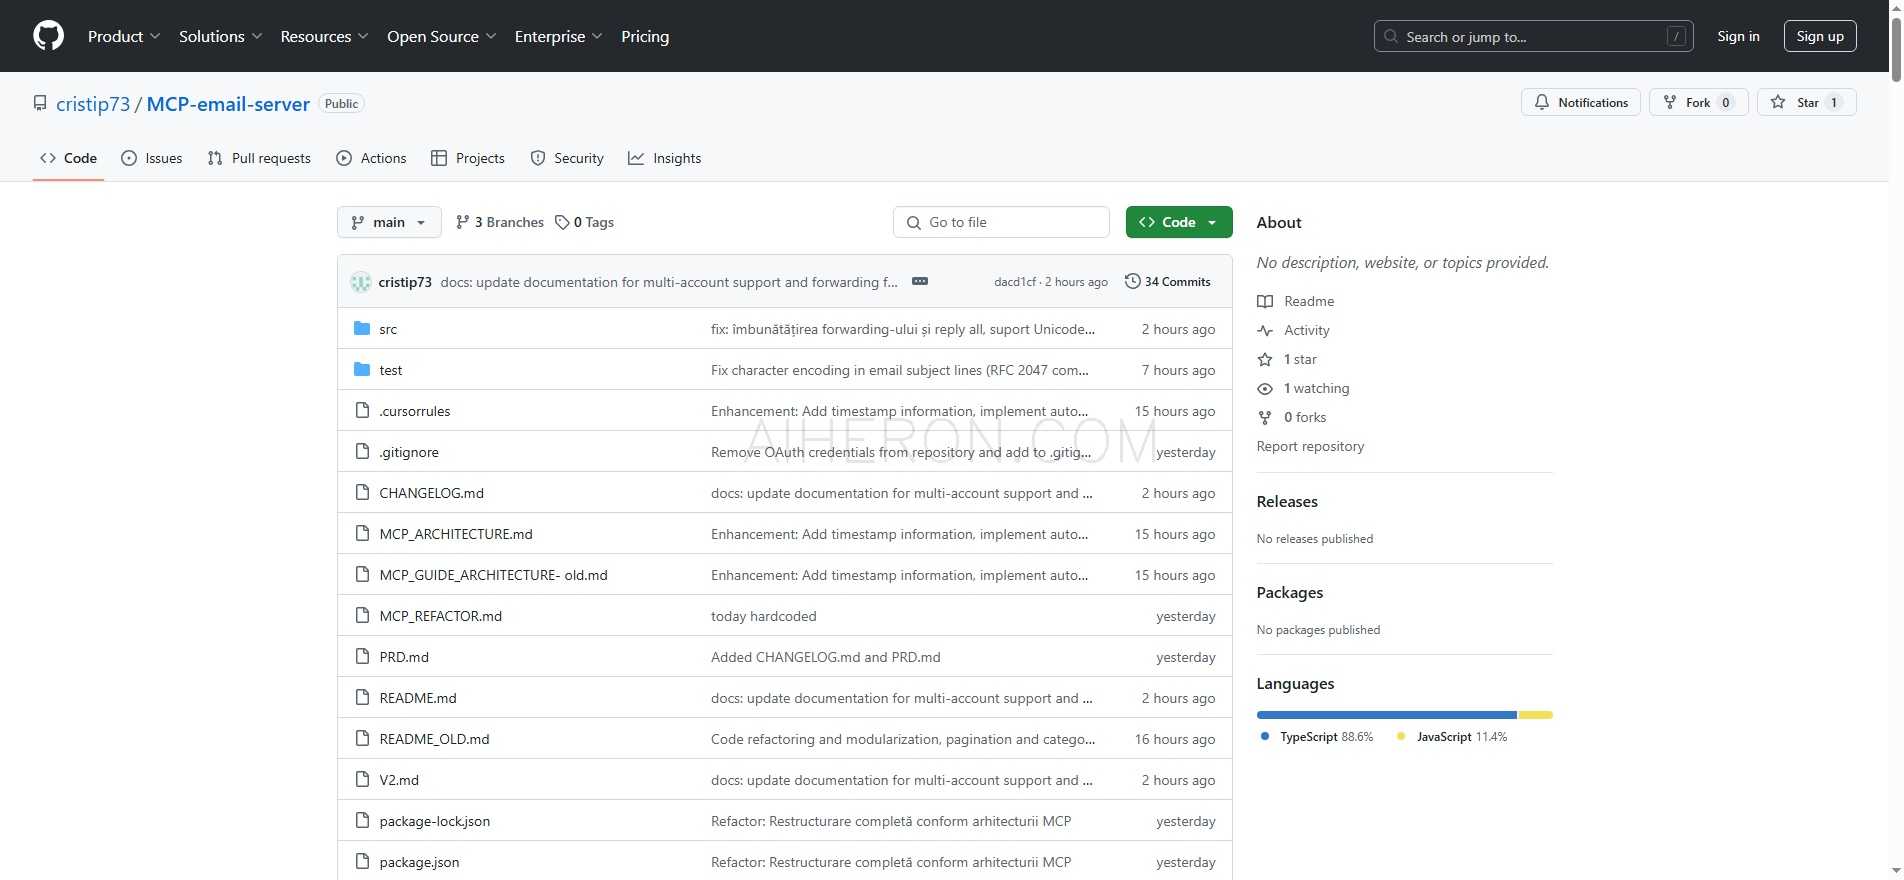Image resolution: width=1904 pixels, height=880 pixels.
Task: Expand commit message ellipsis button
Action: pos(920,282)
